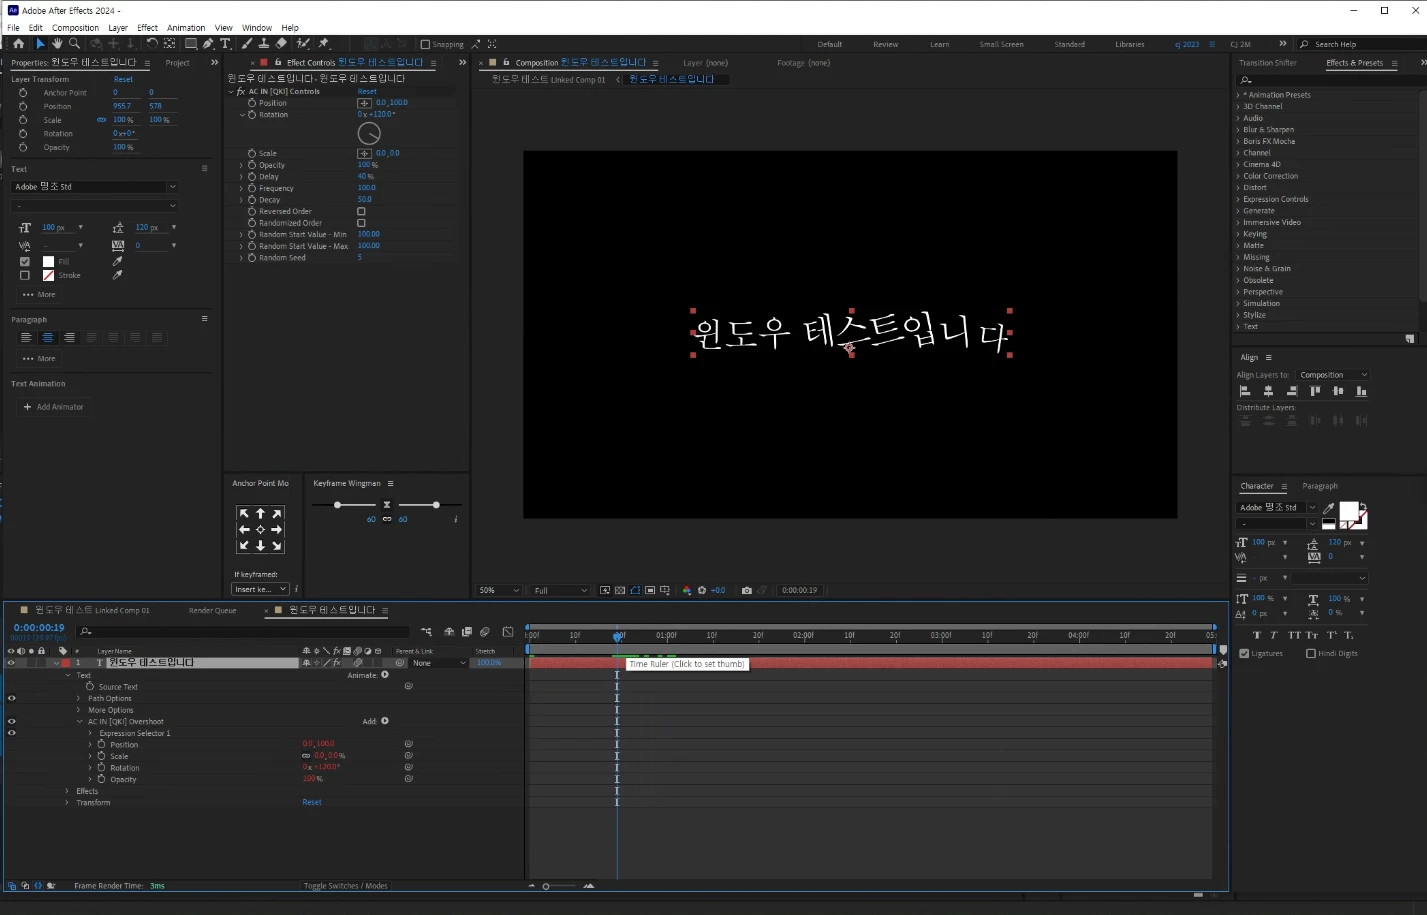The image size is (1427, 915).
Task: Select the Horizontal Type tool
Action: [225, 44]
